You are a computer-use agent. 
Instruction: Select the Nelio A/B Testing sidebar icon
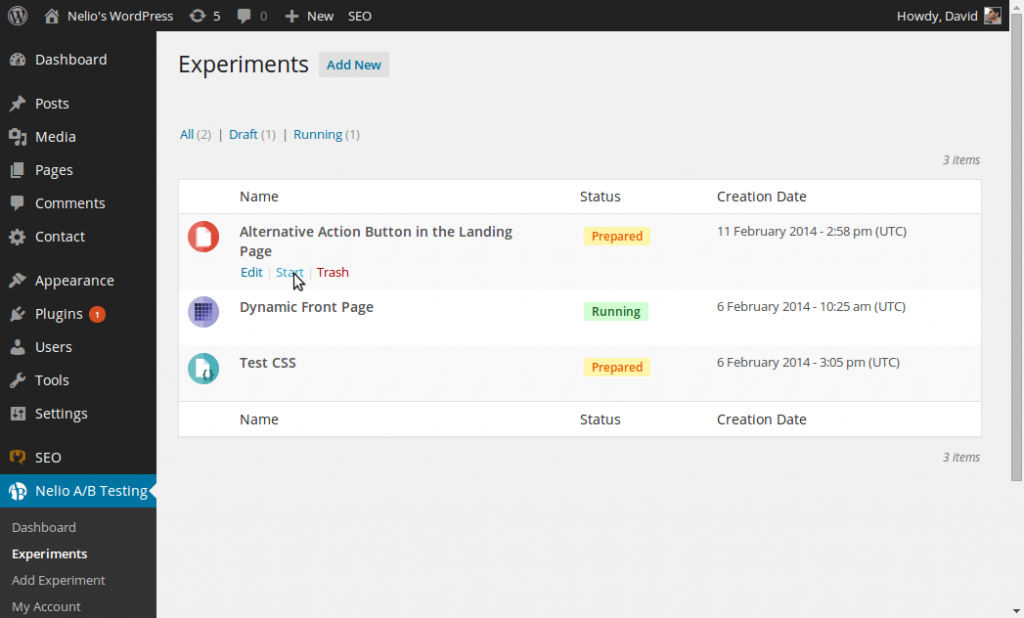(x=17, y=491)
